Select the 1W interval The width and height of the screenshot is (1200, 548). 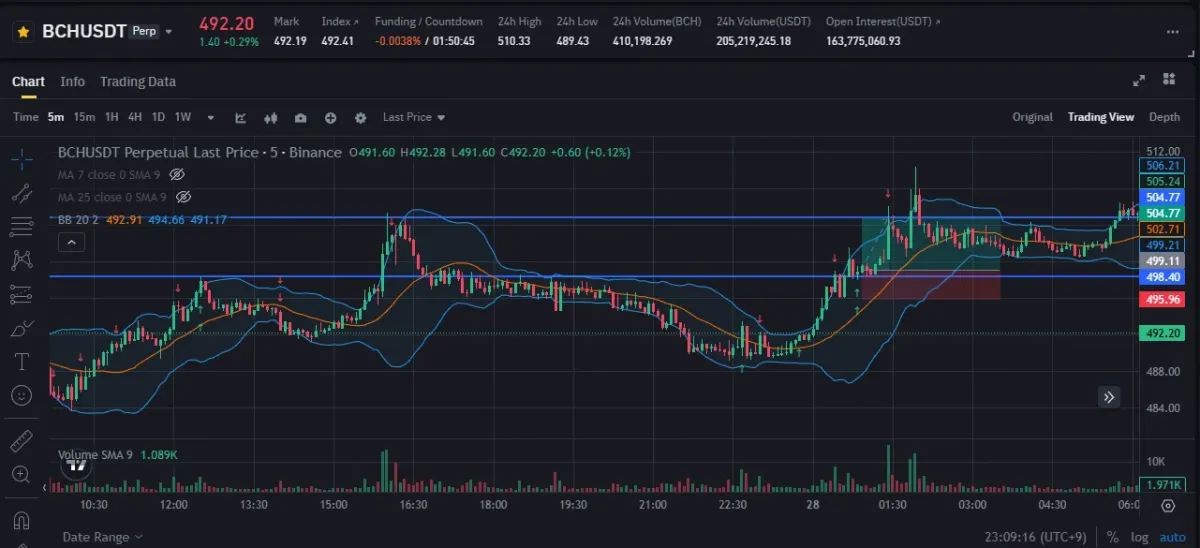point(183,117)
